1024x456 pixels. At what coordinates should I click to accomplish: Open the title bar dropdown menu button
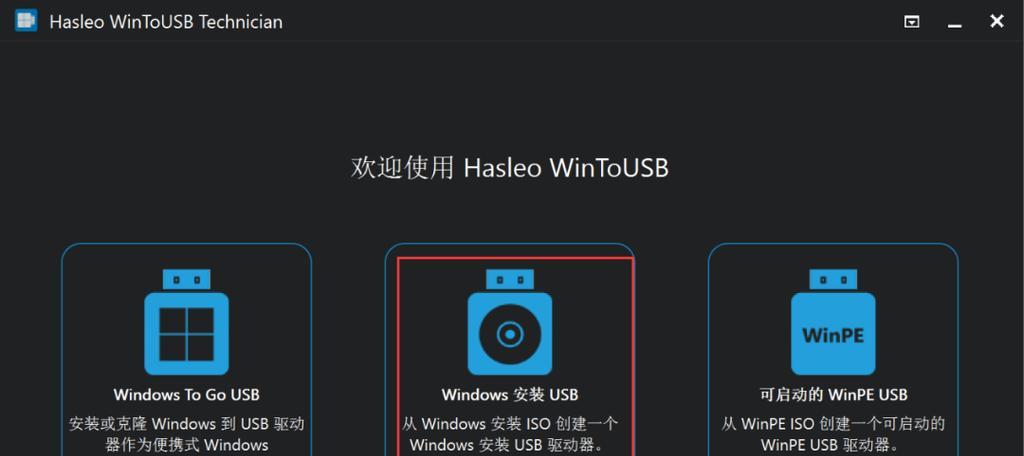pyautogui.click(x=912, y=22)
